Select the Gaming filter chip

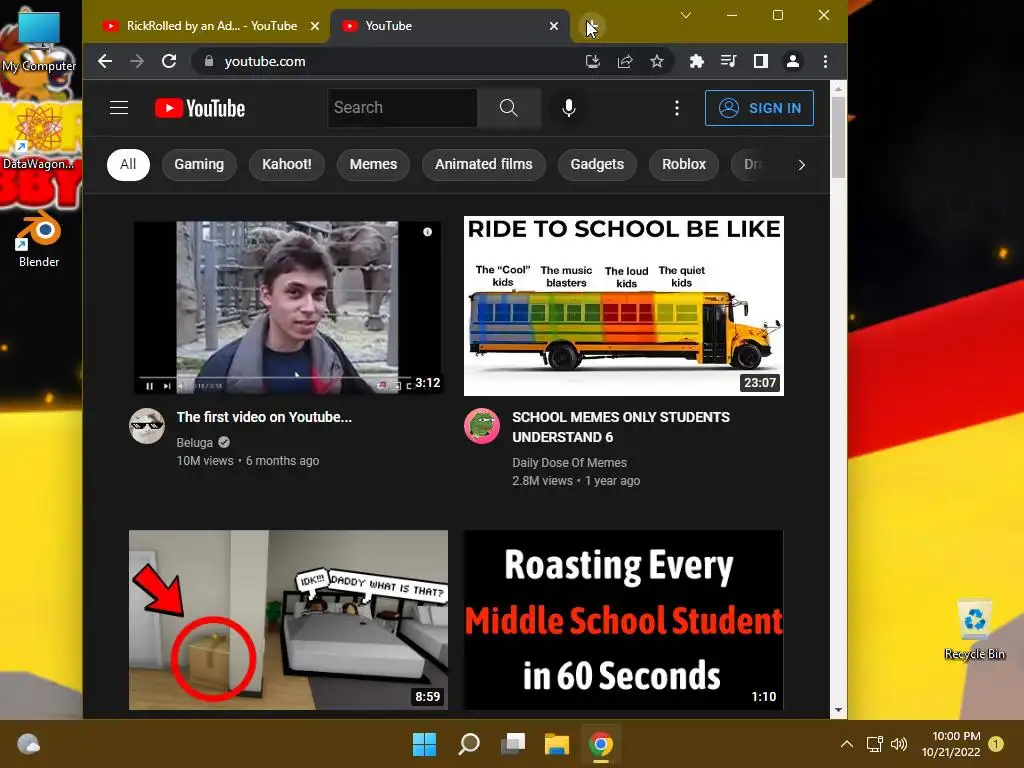[199, 165]
